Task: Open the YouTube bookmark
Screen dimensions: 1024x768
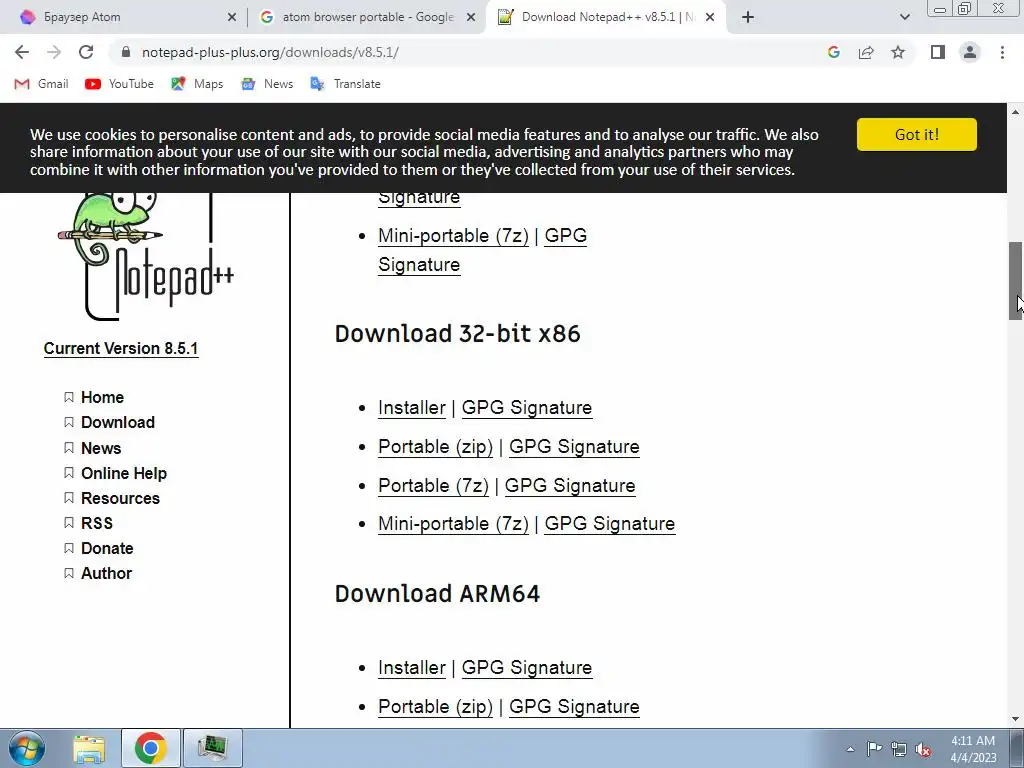Action: (x=120, y=84)
